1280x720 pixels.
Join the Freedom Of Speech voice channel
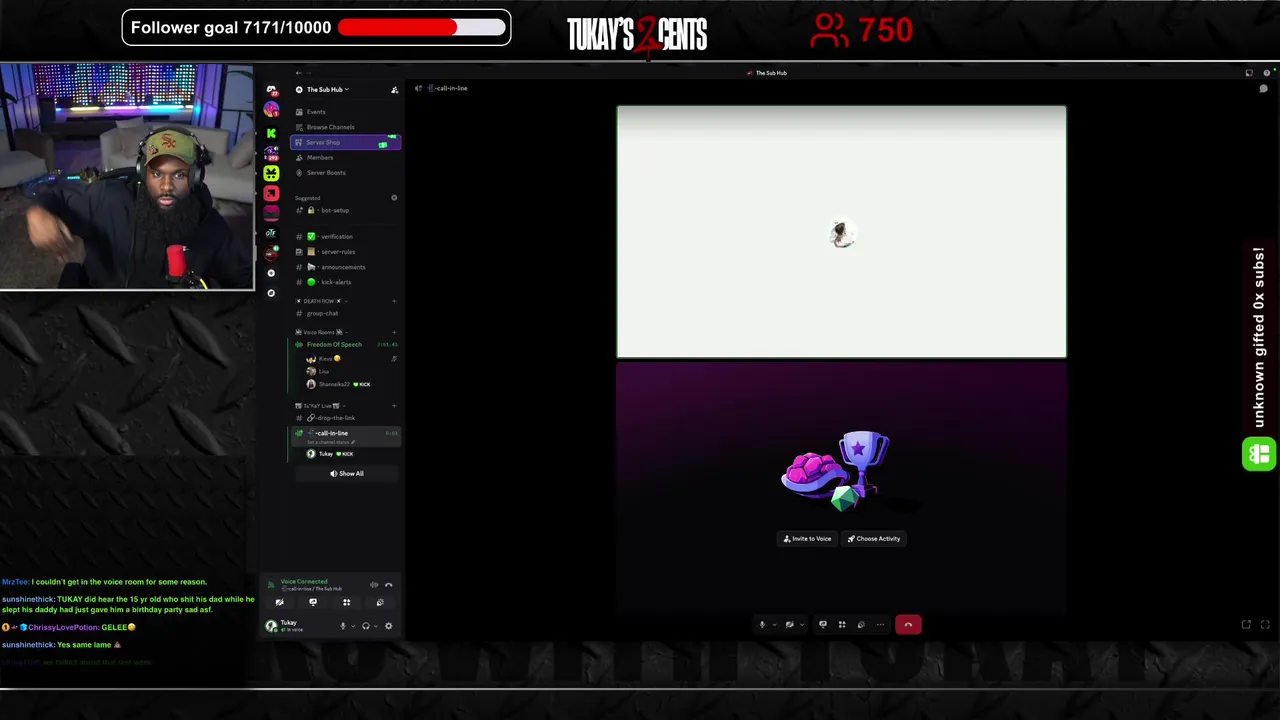tap(346, 344)
